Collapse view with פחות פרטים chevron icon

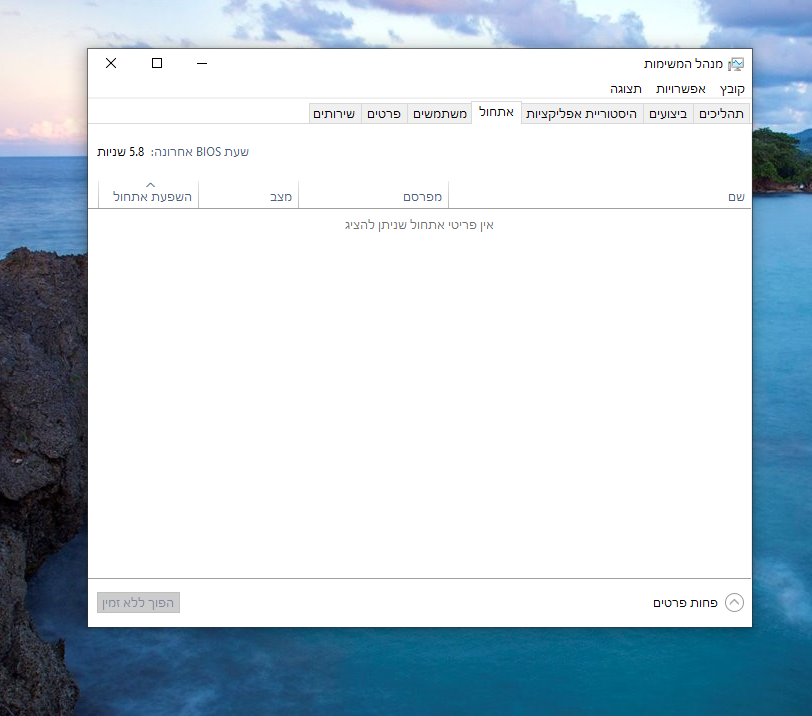734,603
